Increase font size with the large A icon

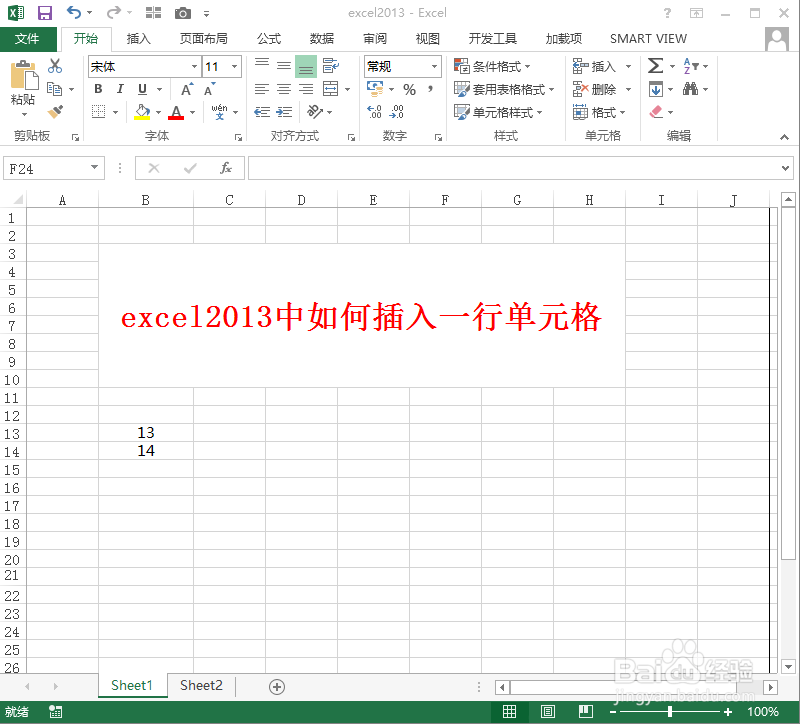(x=187, y=90)
